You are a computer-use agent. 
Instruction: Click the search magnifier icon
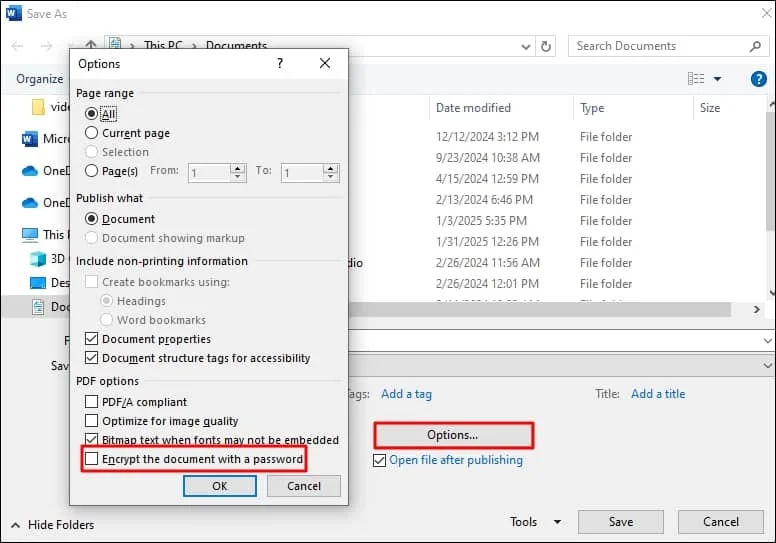755,47
